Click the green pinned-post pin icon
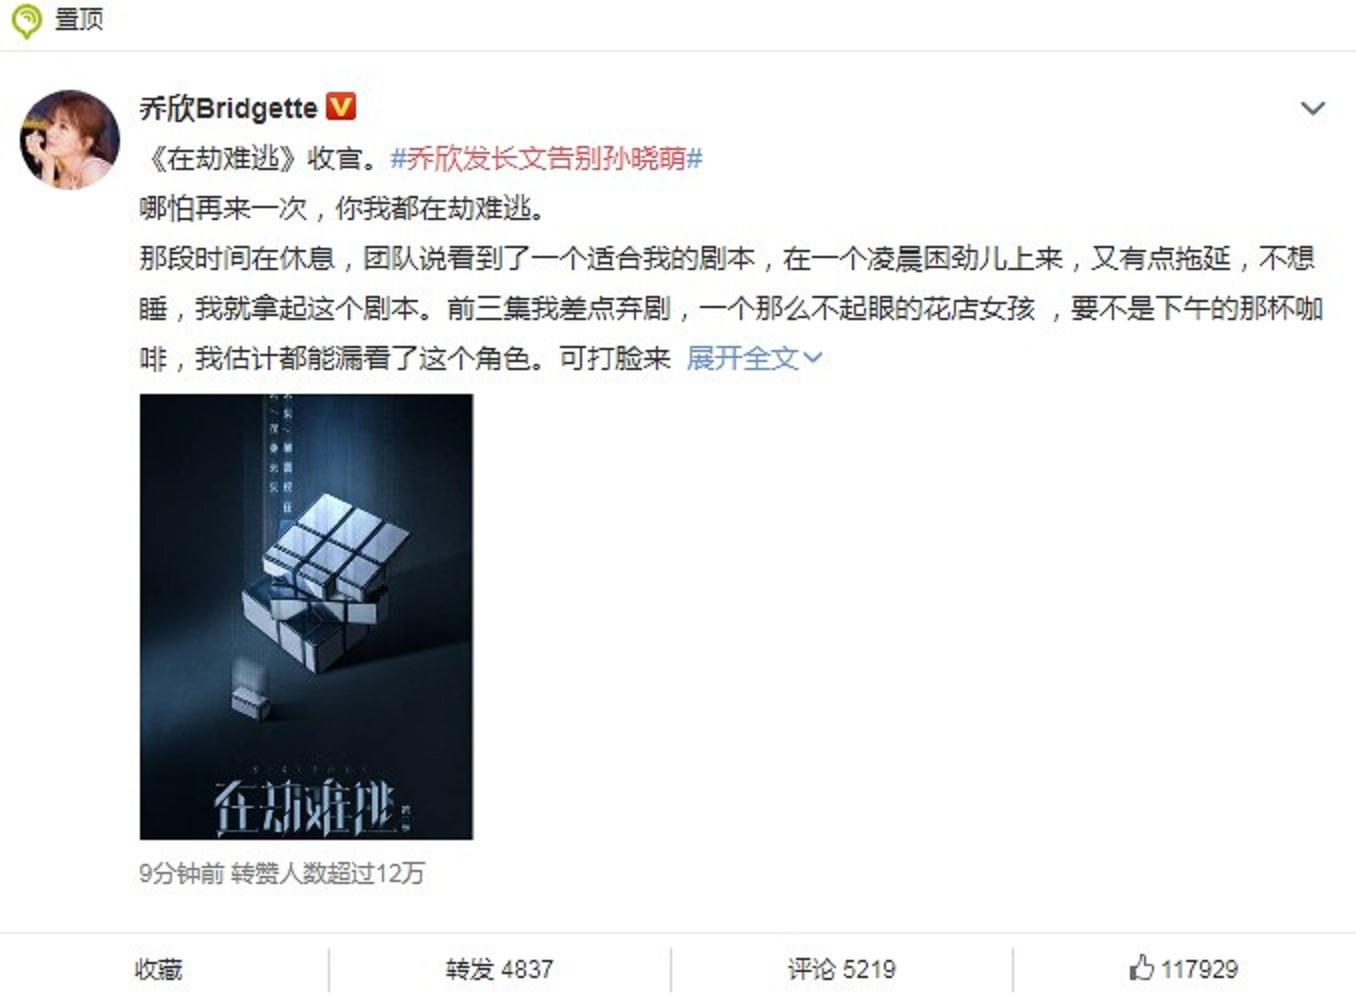This screenshot has width=1356, height=1002. point(26,21)
